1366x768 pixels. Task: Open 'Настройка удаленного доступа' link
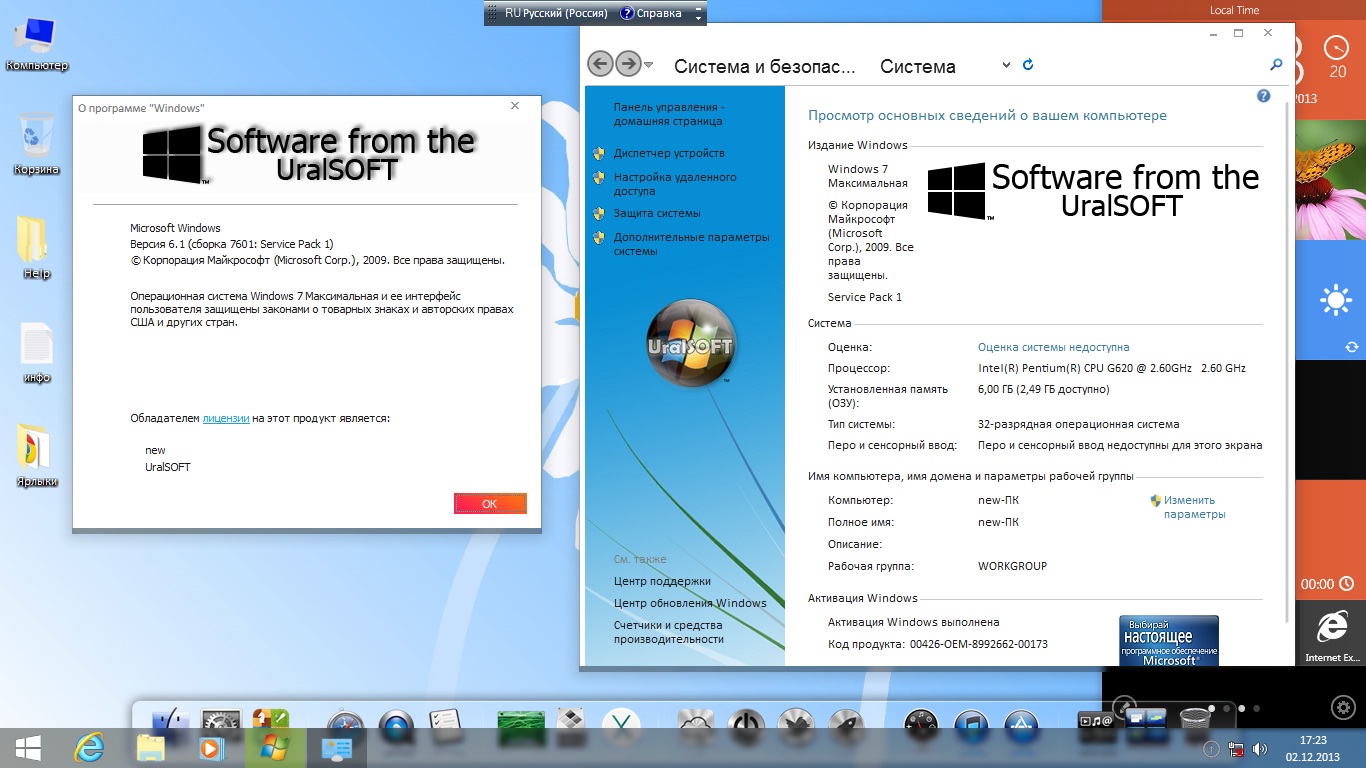(675, 184)
